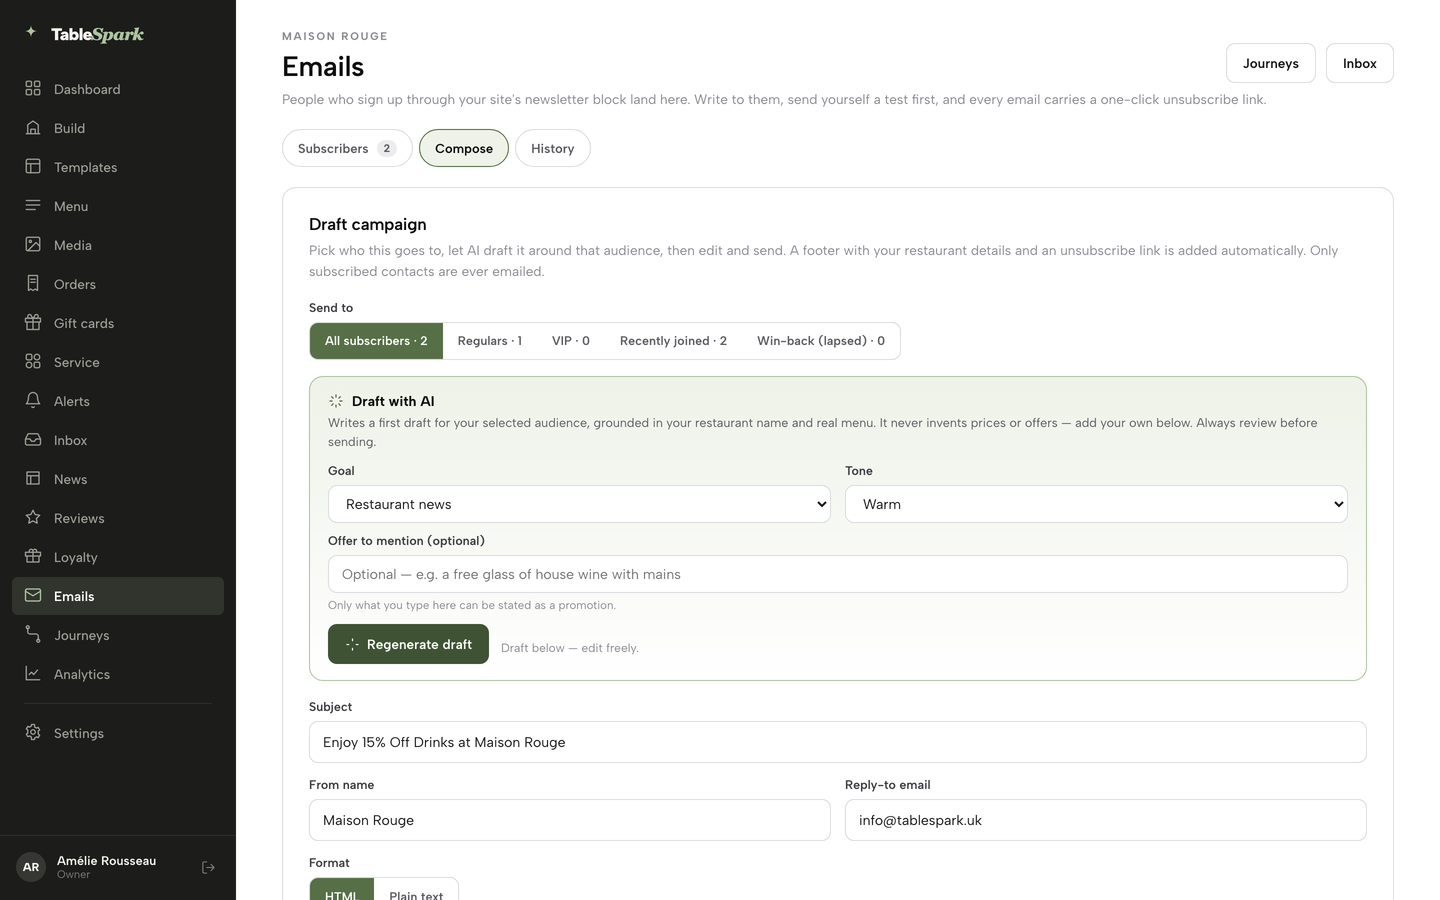Screen dimensions: 1440x900
Task: Click the Settings gear icon
Action: (33, 733)
